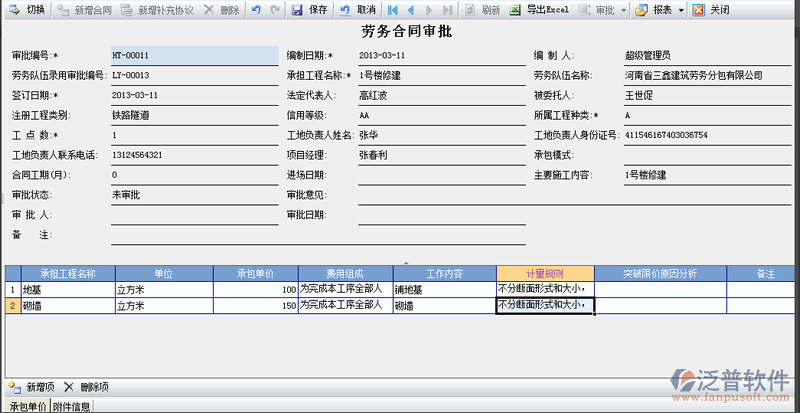Click the 审批编号 field NT-00011
Screen dimensions: 800x413
tap(194, 56)
